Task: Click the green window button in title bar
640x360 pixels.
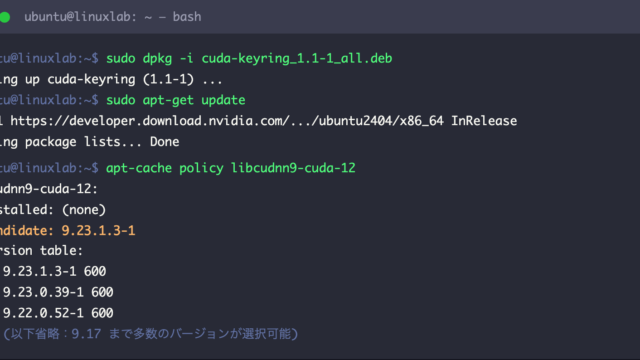Action: (5, 17)
